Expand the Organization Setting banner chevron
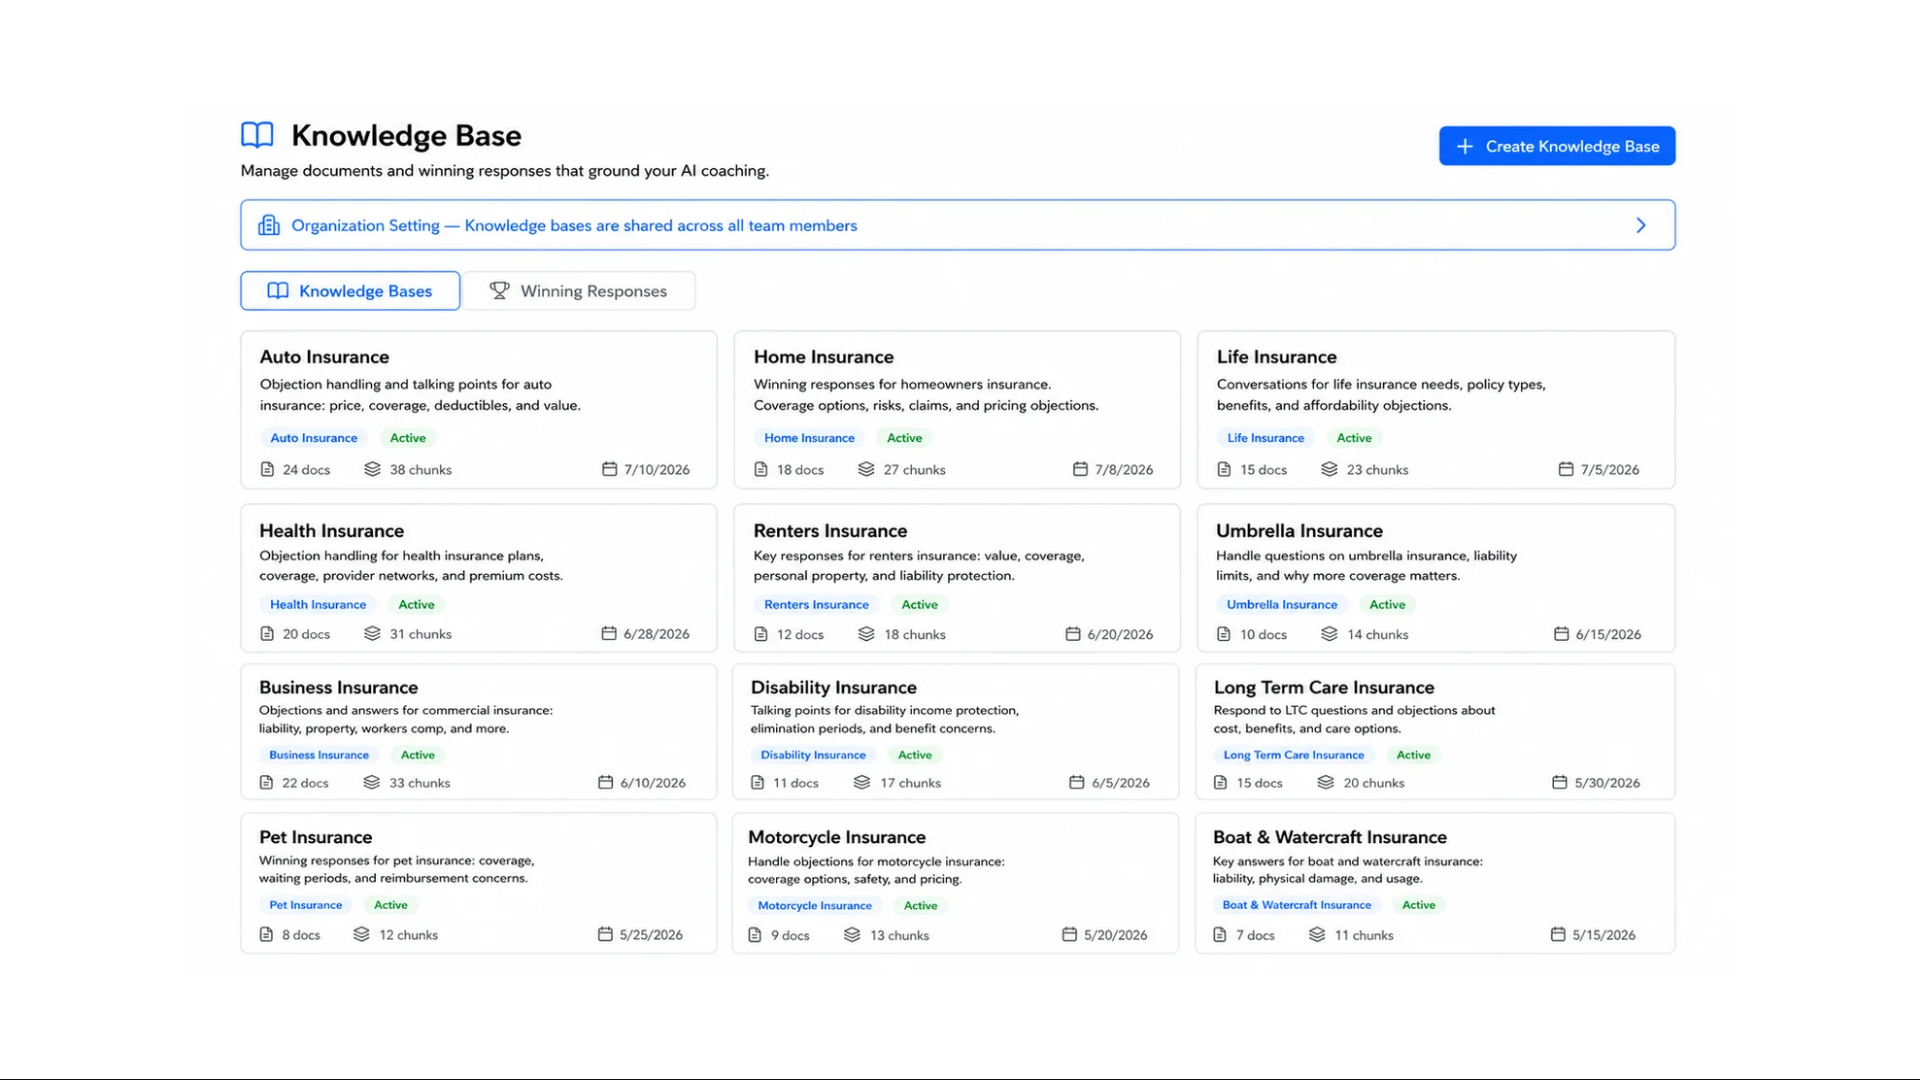 (x=1641, y=225)
